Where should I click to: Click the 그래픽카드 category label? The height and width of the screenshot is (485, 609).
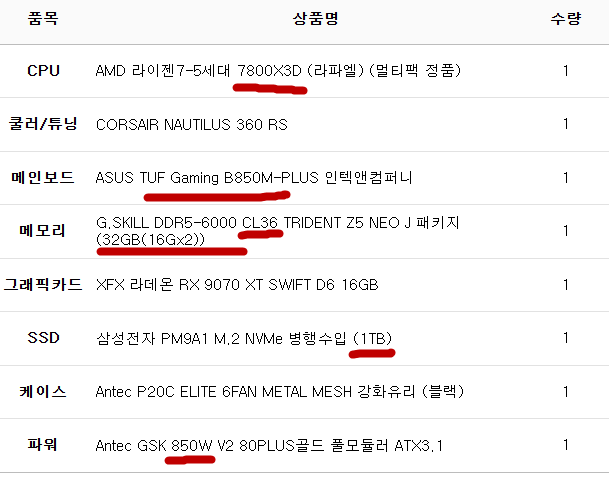(43, 285)
